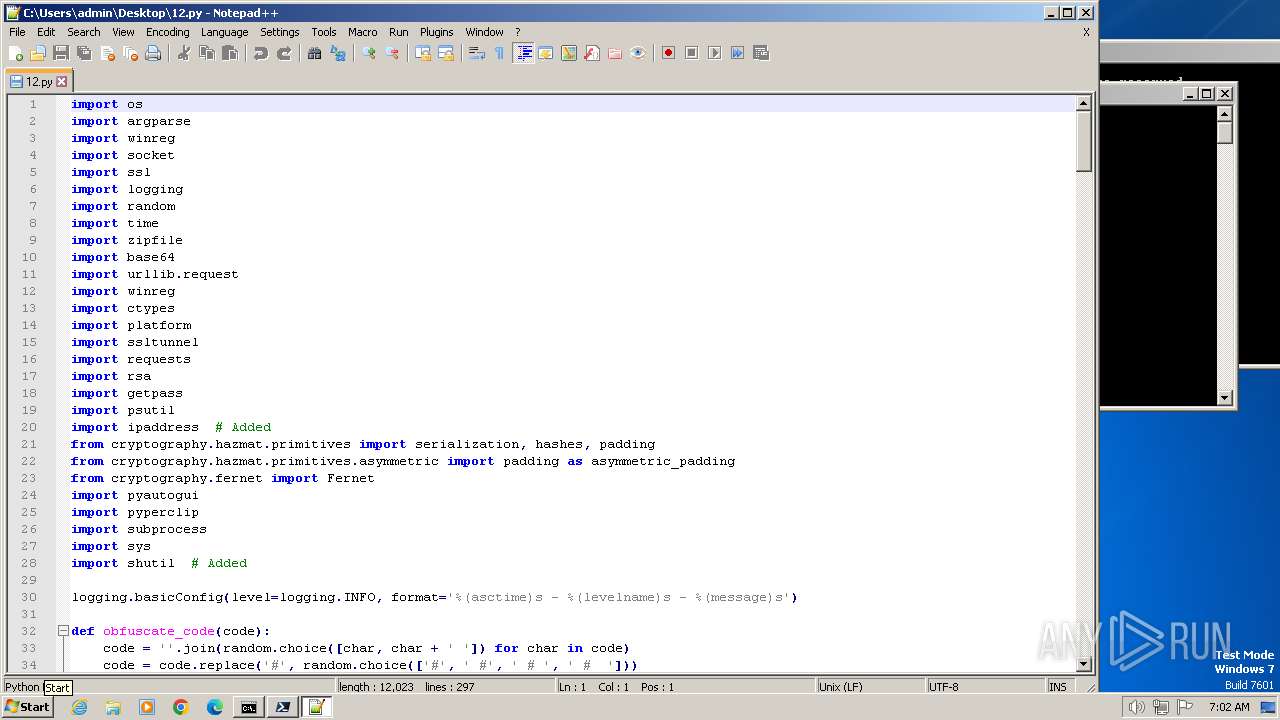Click the Copy toolbar icon
This screenshot has width=1280, height=720.
click(x=206, y=53)
